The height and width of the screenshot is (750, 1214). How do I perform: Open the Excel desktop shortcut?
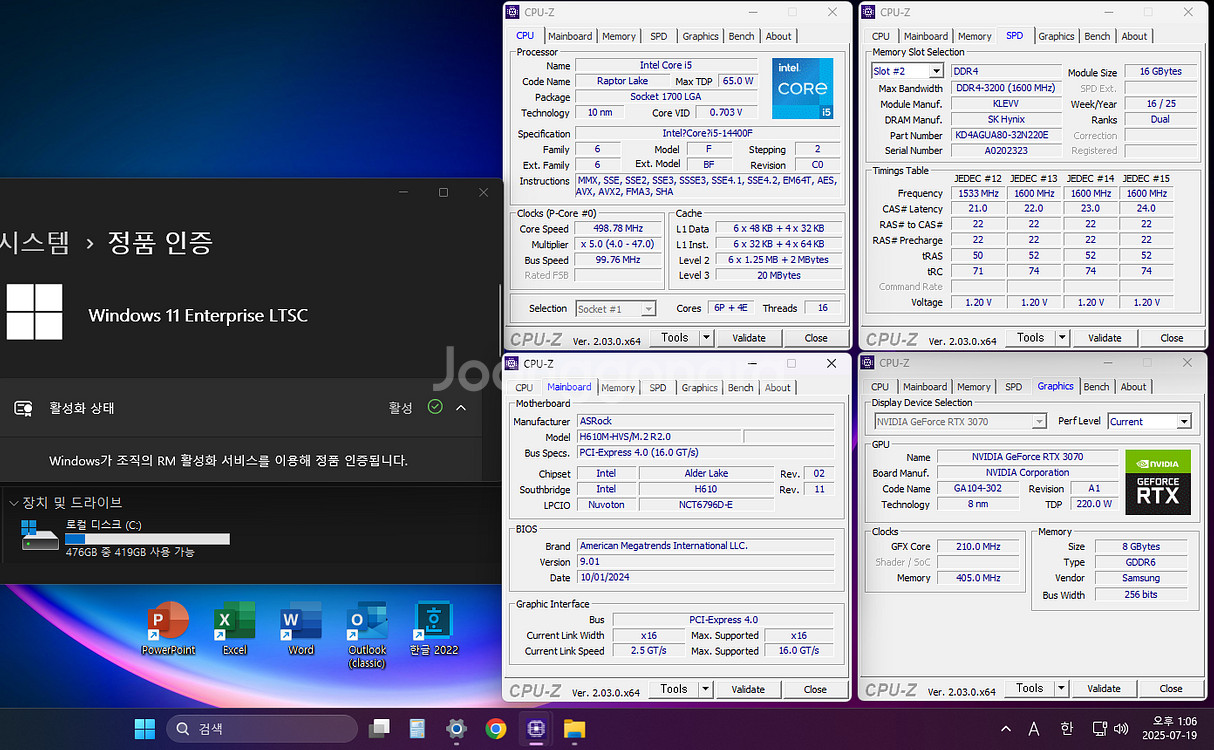(x=234, y=628)
